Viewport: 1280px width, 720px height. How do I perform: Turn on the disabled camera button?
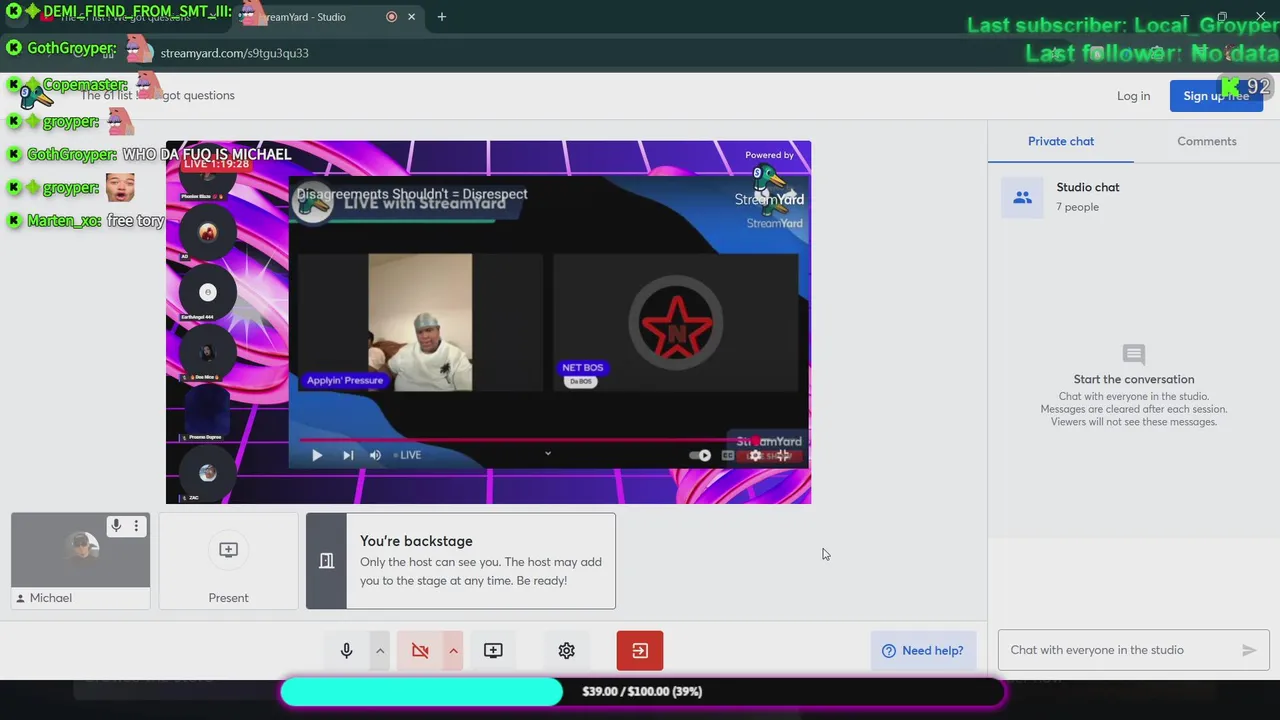[x=420, y=651]
